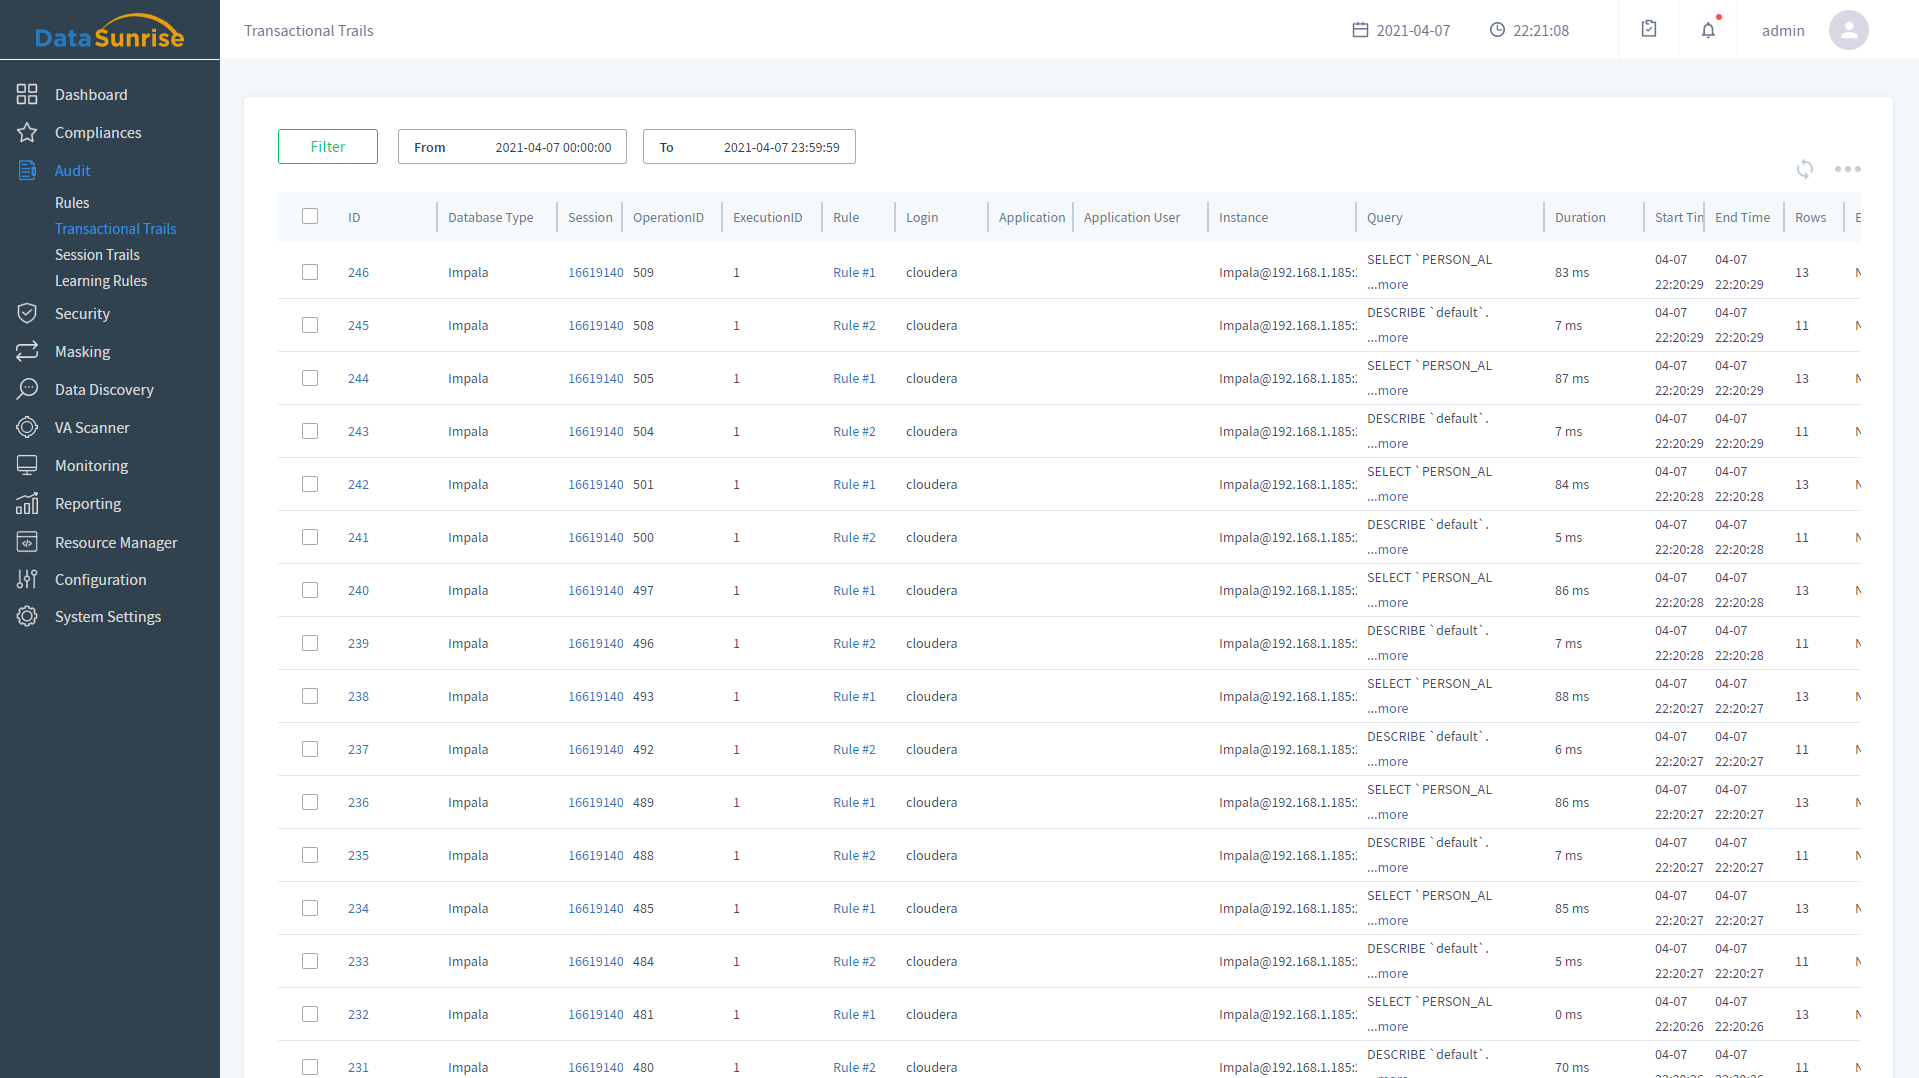
Task: Click the clipboard tasks icon in header
Action: tap(1649, 30)
